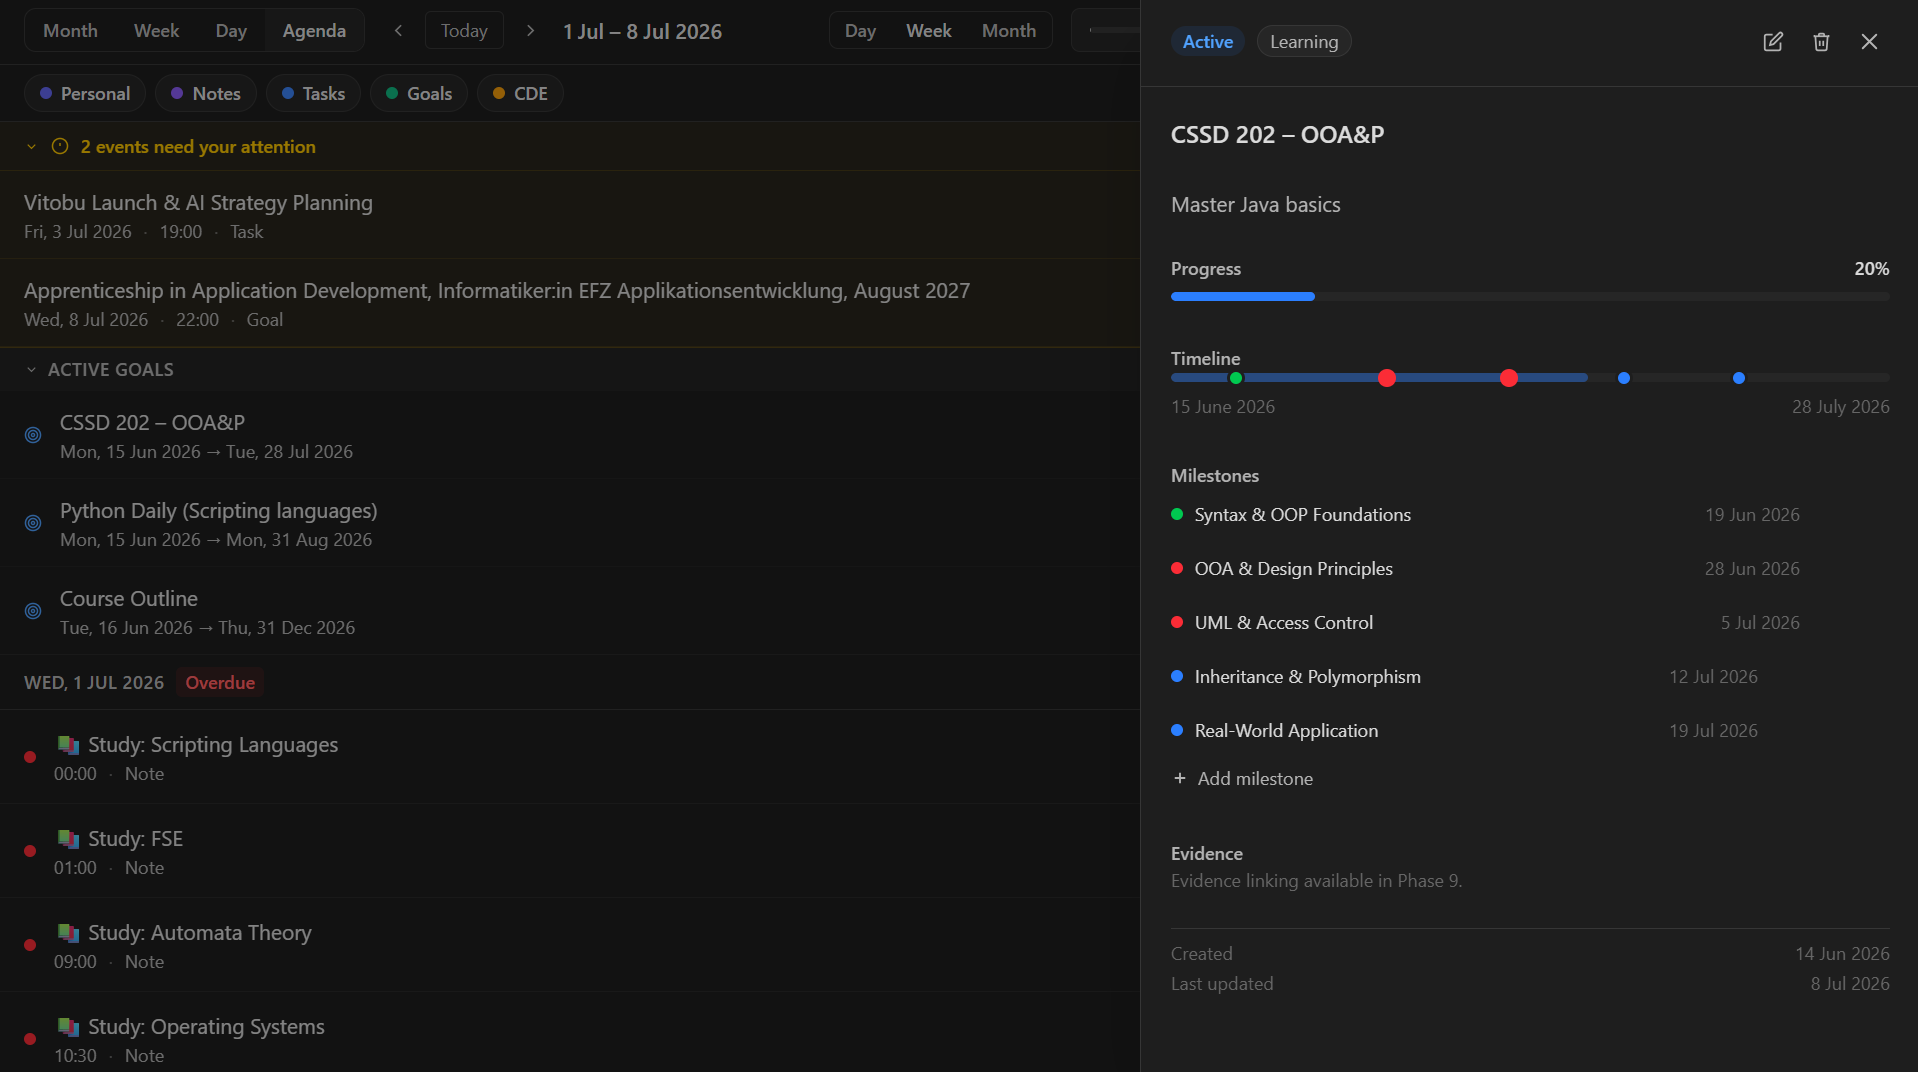Click red status dot of Study: Scripting Languages
This screenshot has width=1918, height=1072.
point(30,757)
